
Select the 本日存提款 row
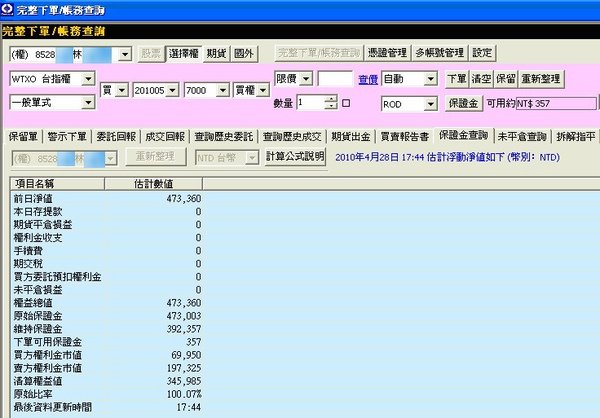tap(106, 212)
